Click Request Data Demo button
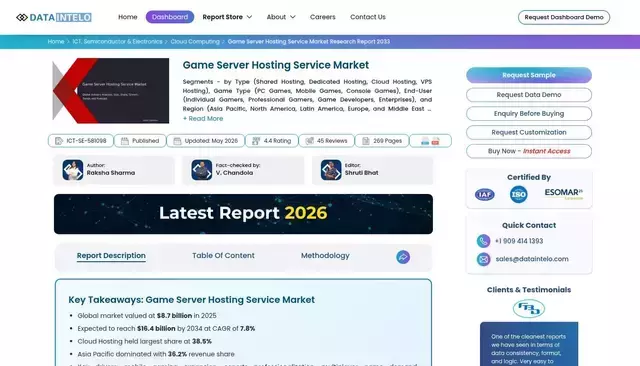 coord(529,95)
